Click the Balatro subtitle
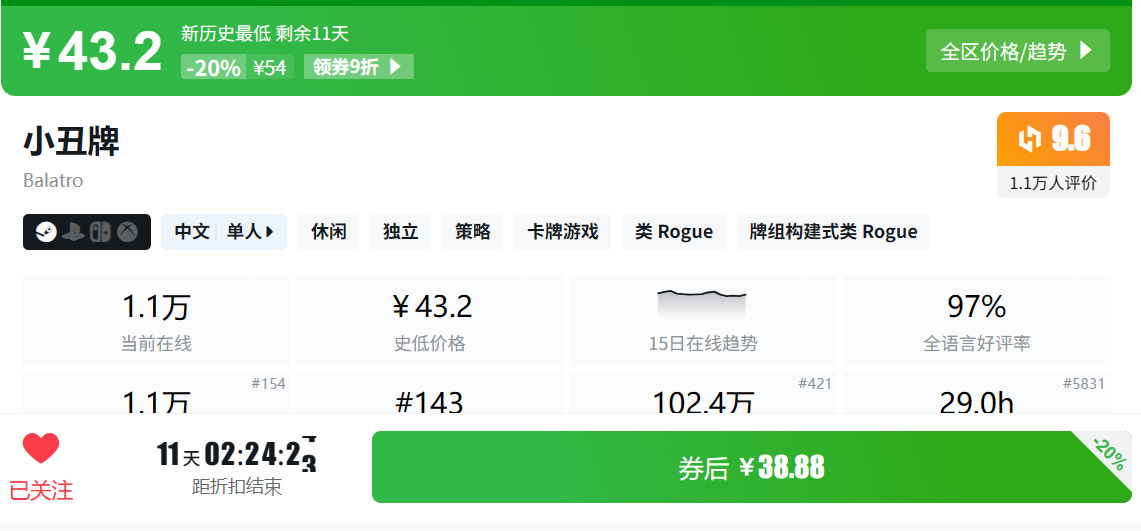Image resolution: width=1141 pixels, height=531 pixels. coord(53,180)
